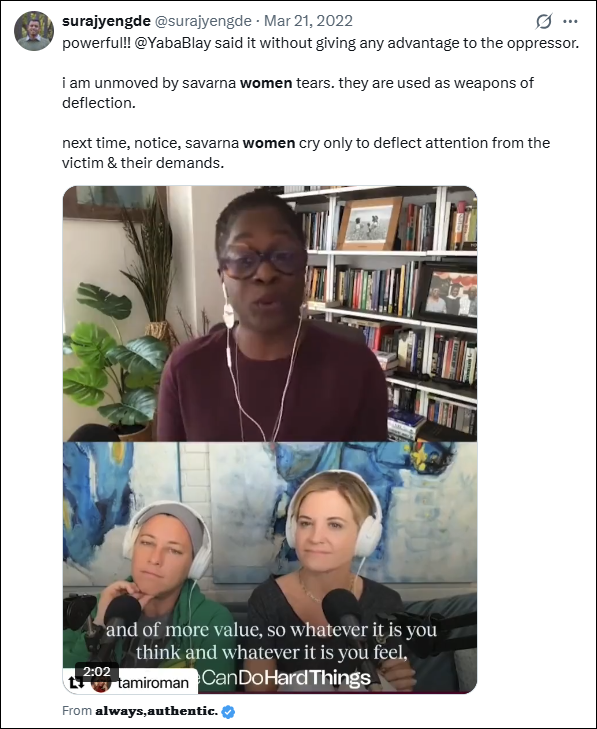Click the tamiroman username label
The image size is (597, 729).
[x=153, y=683]
